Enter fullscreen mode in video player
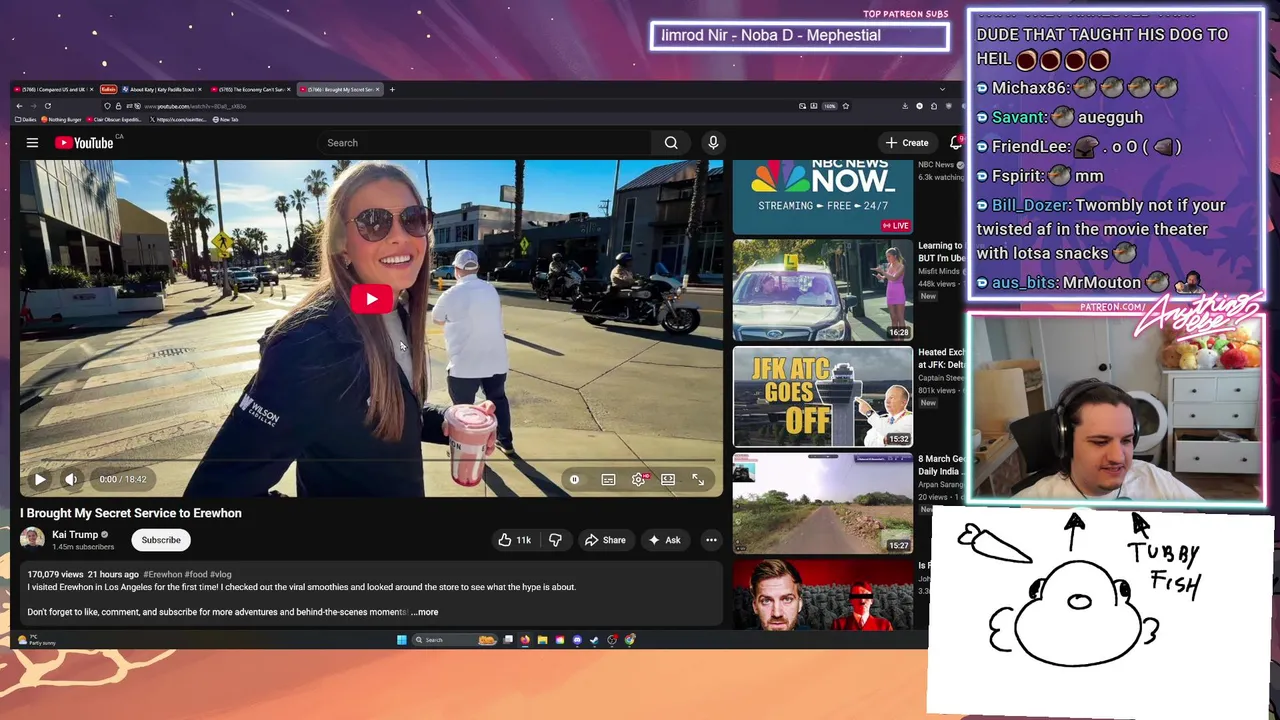This screenshot has height=720, width=1280. (x=698, y=480)
